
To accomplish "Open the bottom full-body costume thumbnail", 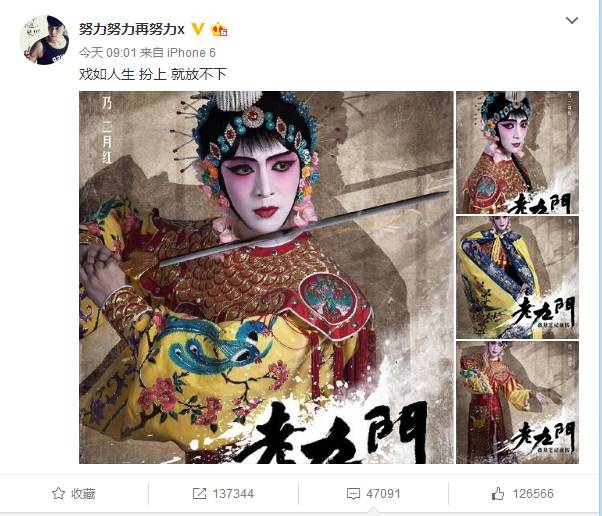I will [x=517, y=402].
